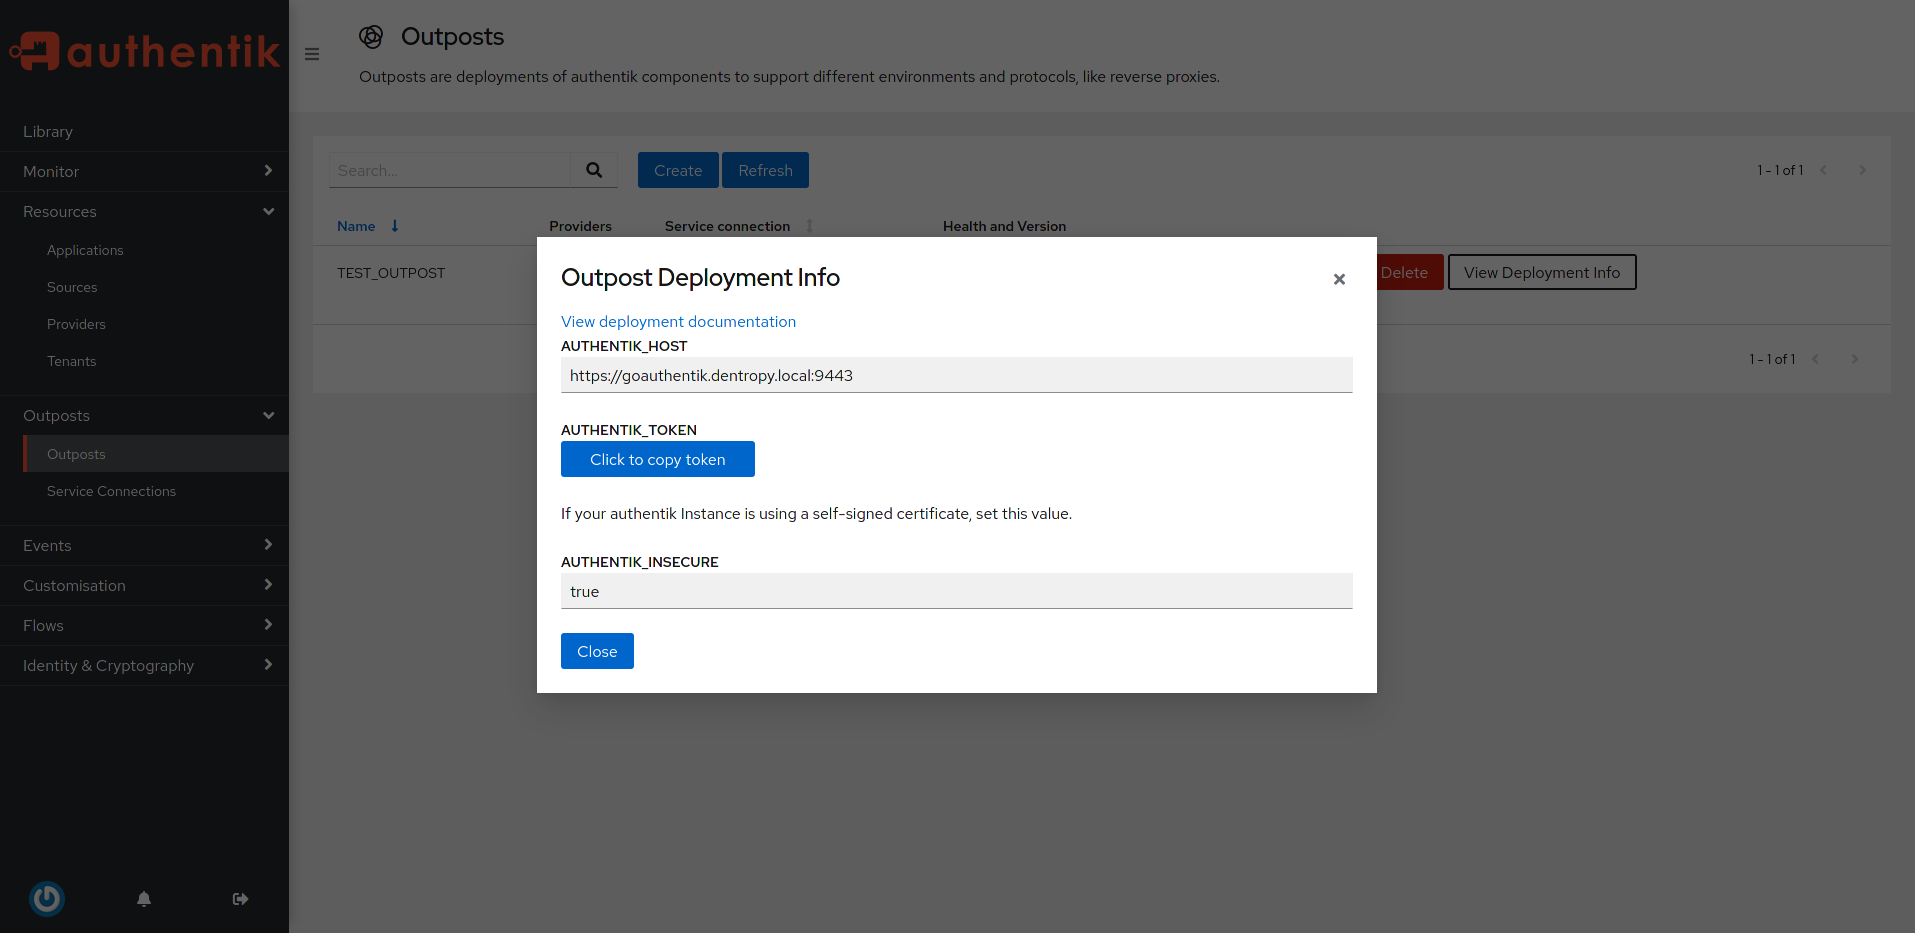This screenshot has height=933, width=1915.
Task: Expand the Monitor section
Action: point(268,171)
